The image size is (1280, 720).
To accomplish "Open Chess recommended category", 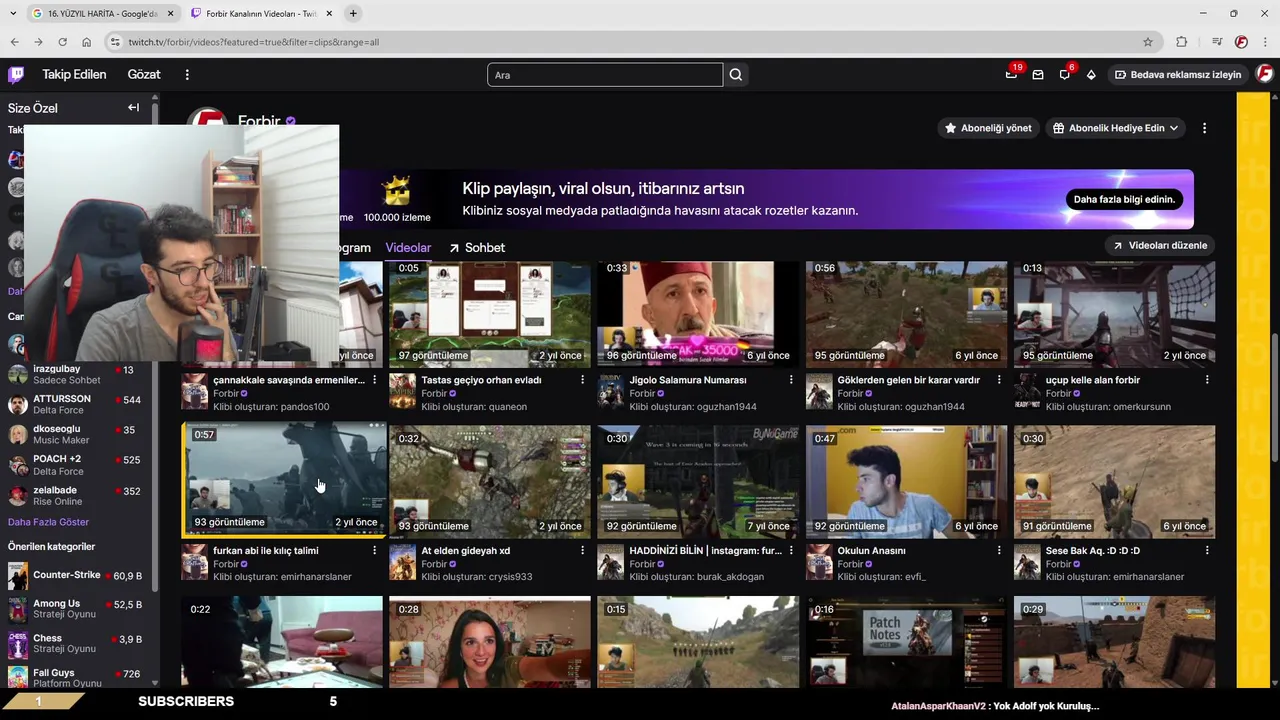I will 78,643.
